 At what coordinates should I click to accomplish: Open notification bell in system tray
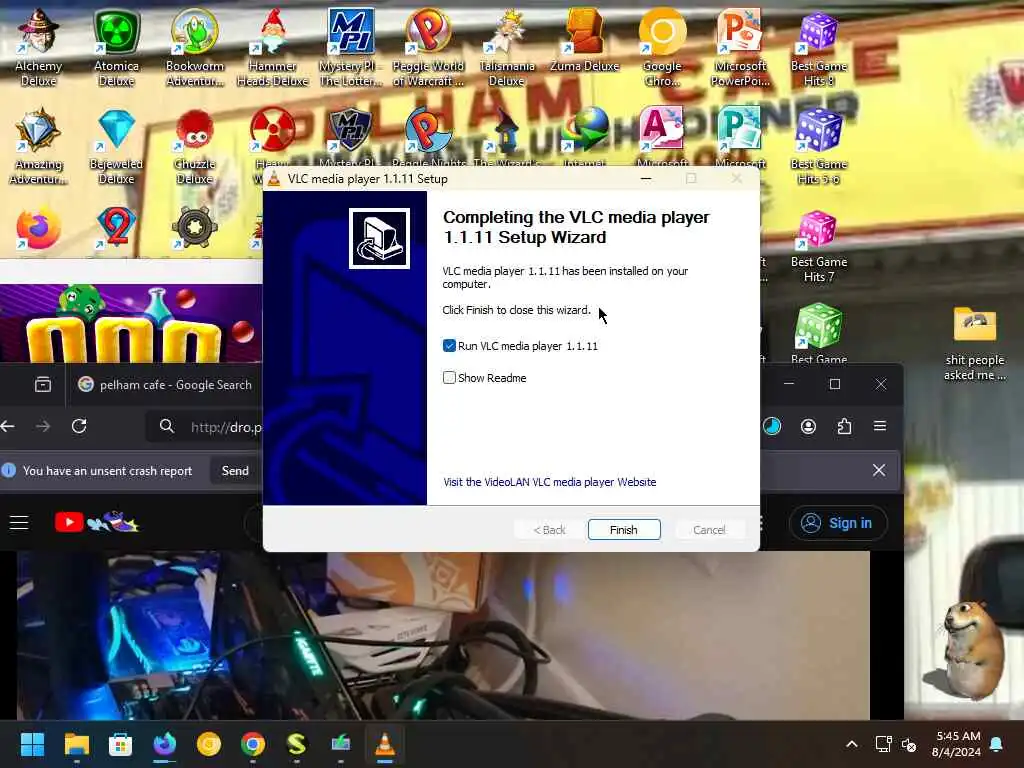pyautogui.click(x=997, y=744)
